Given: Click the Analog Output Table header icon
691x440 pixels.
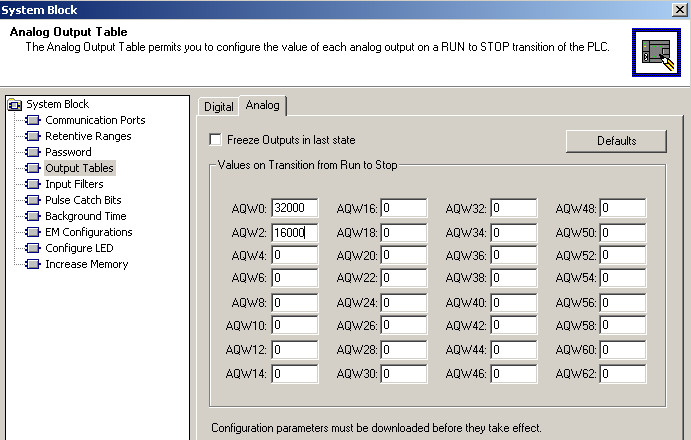Looking at the screenshot, I should (655, 52).
